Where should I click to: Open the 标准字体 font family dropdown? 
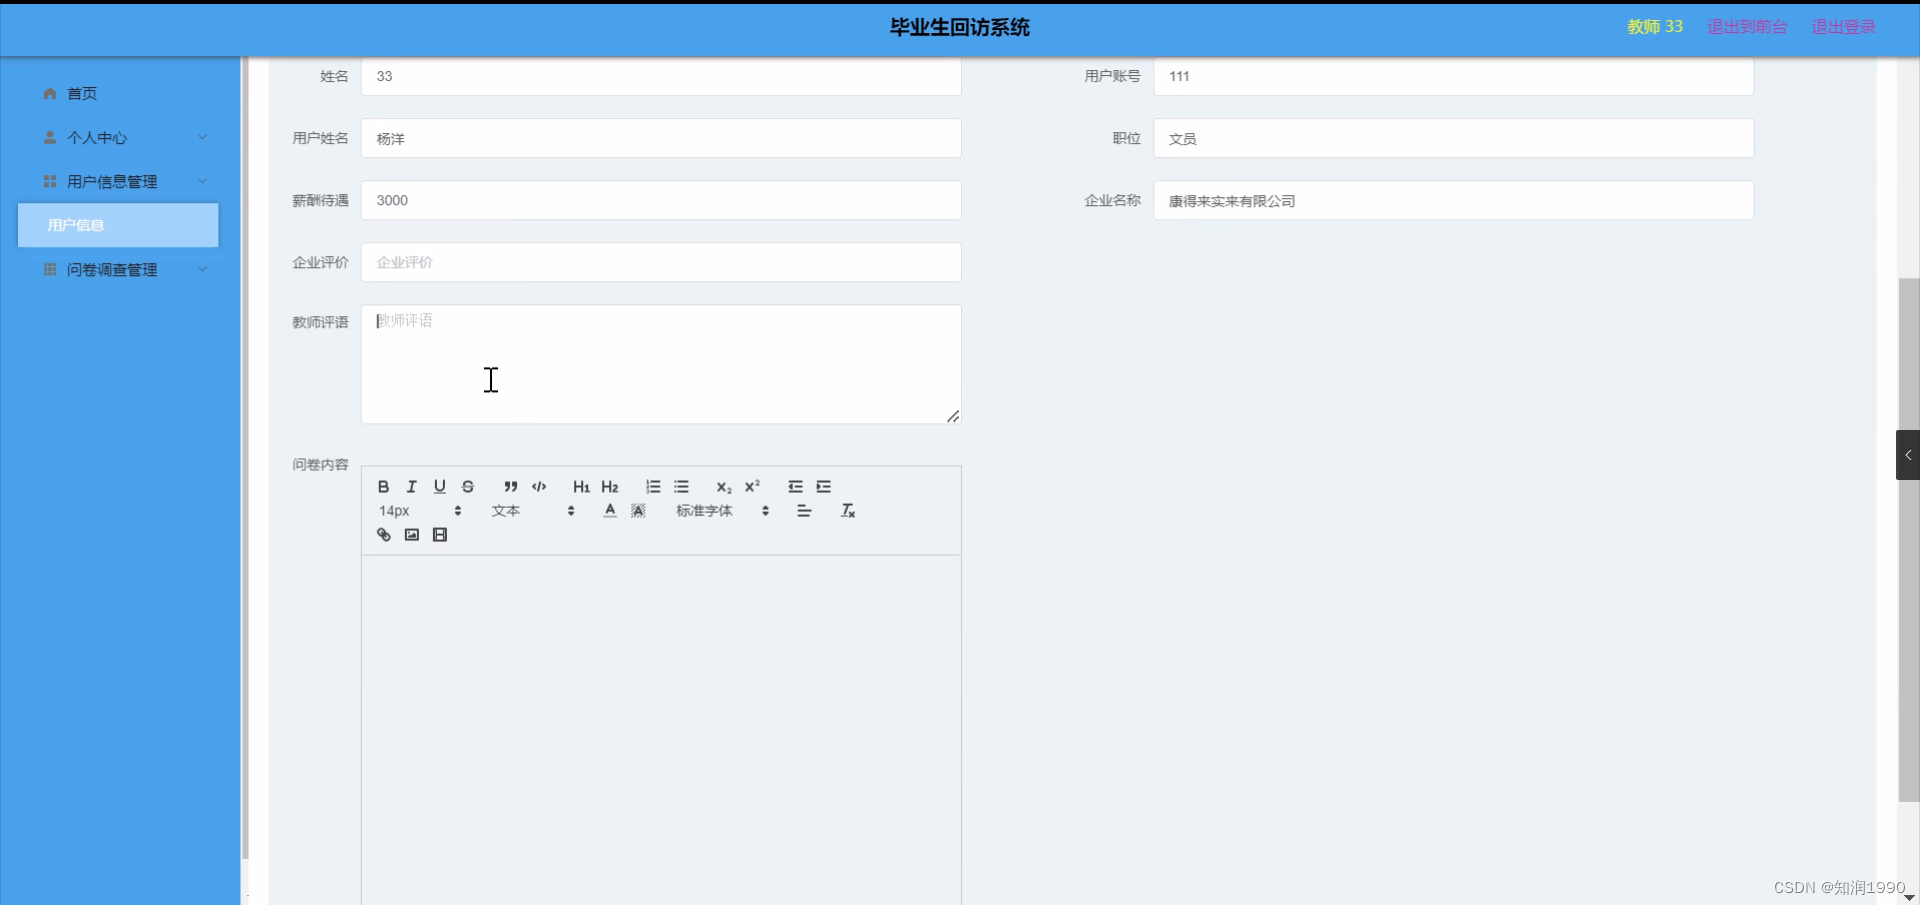click(714, 511)
